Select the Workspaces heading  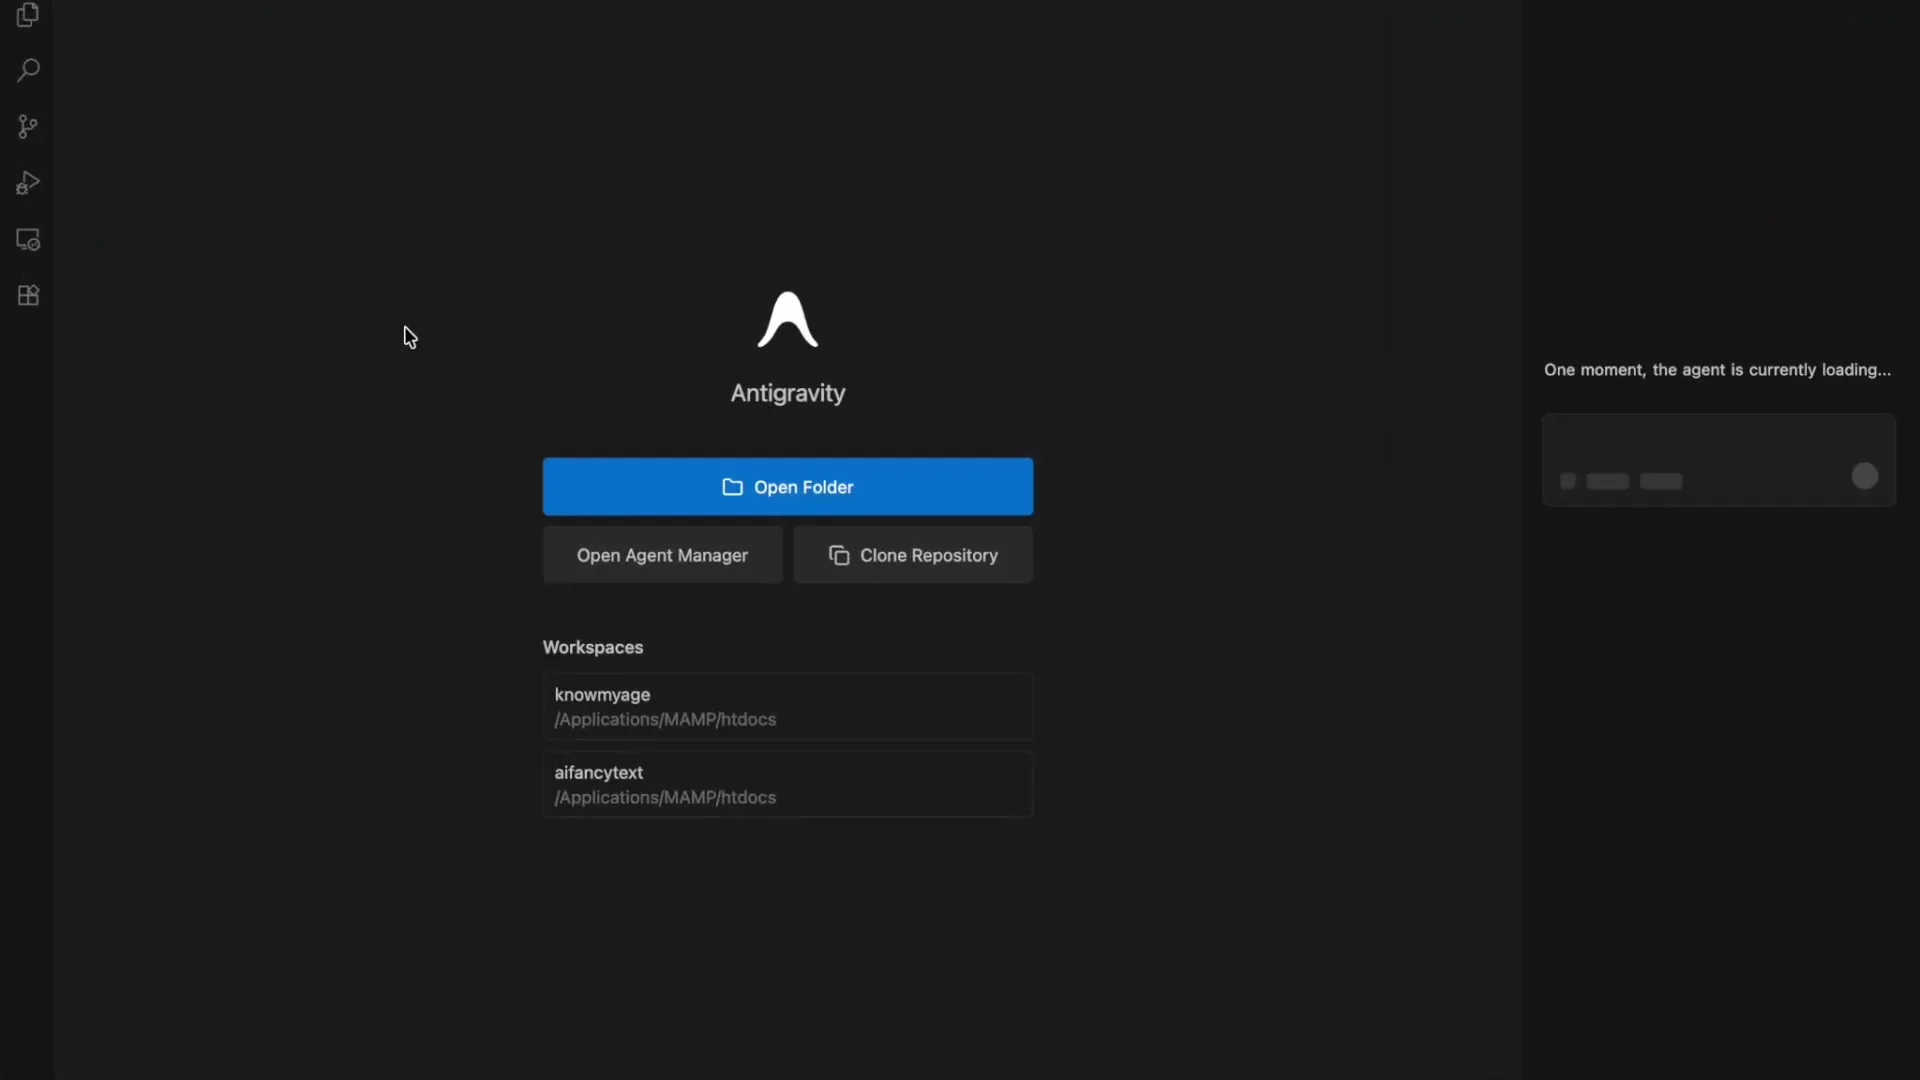click(x=592, y=647)
